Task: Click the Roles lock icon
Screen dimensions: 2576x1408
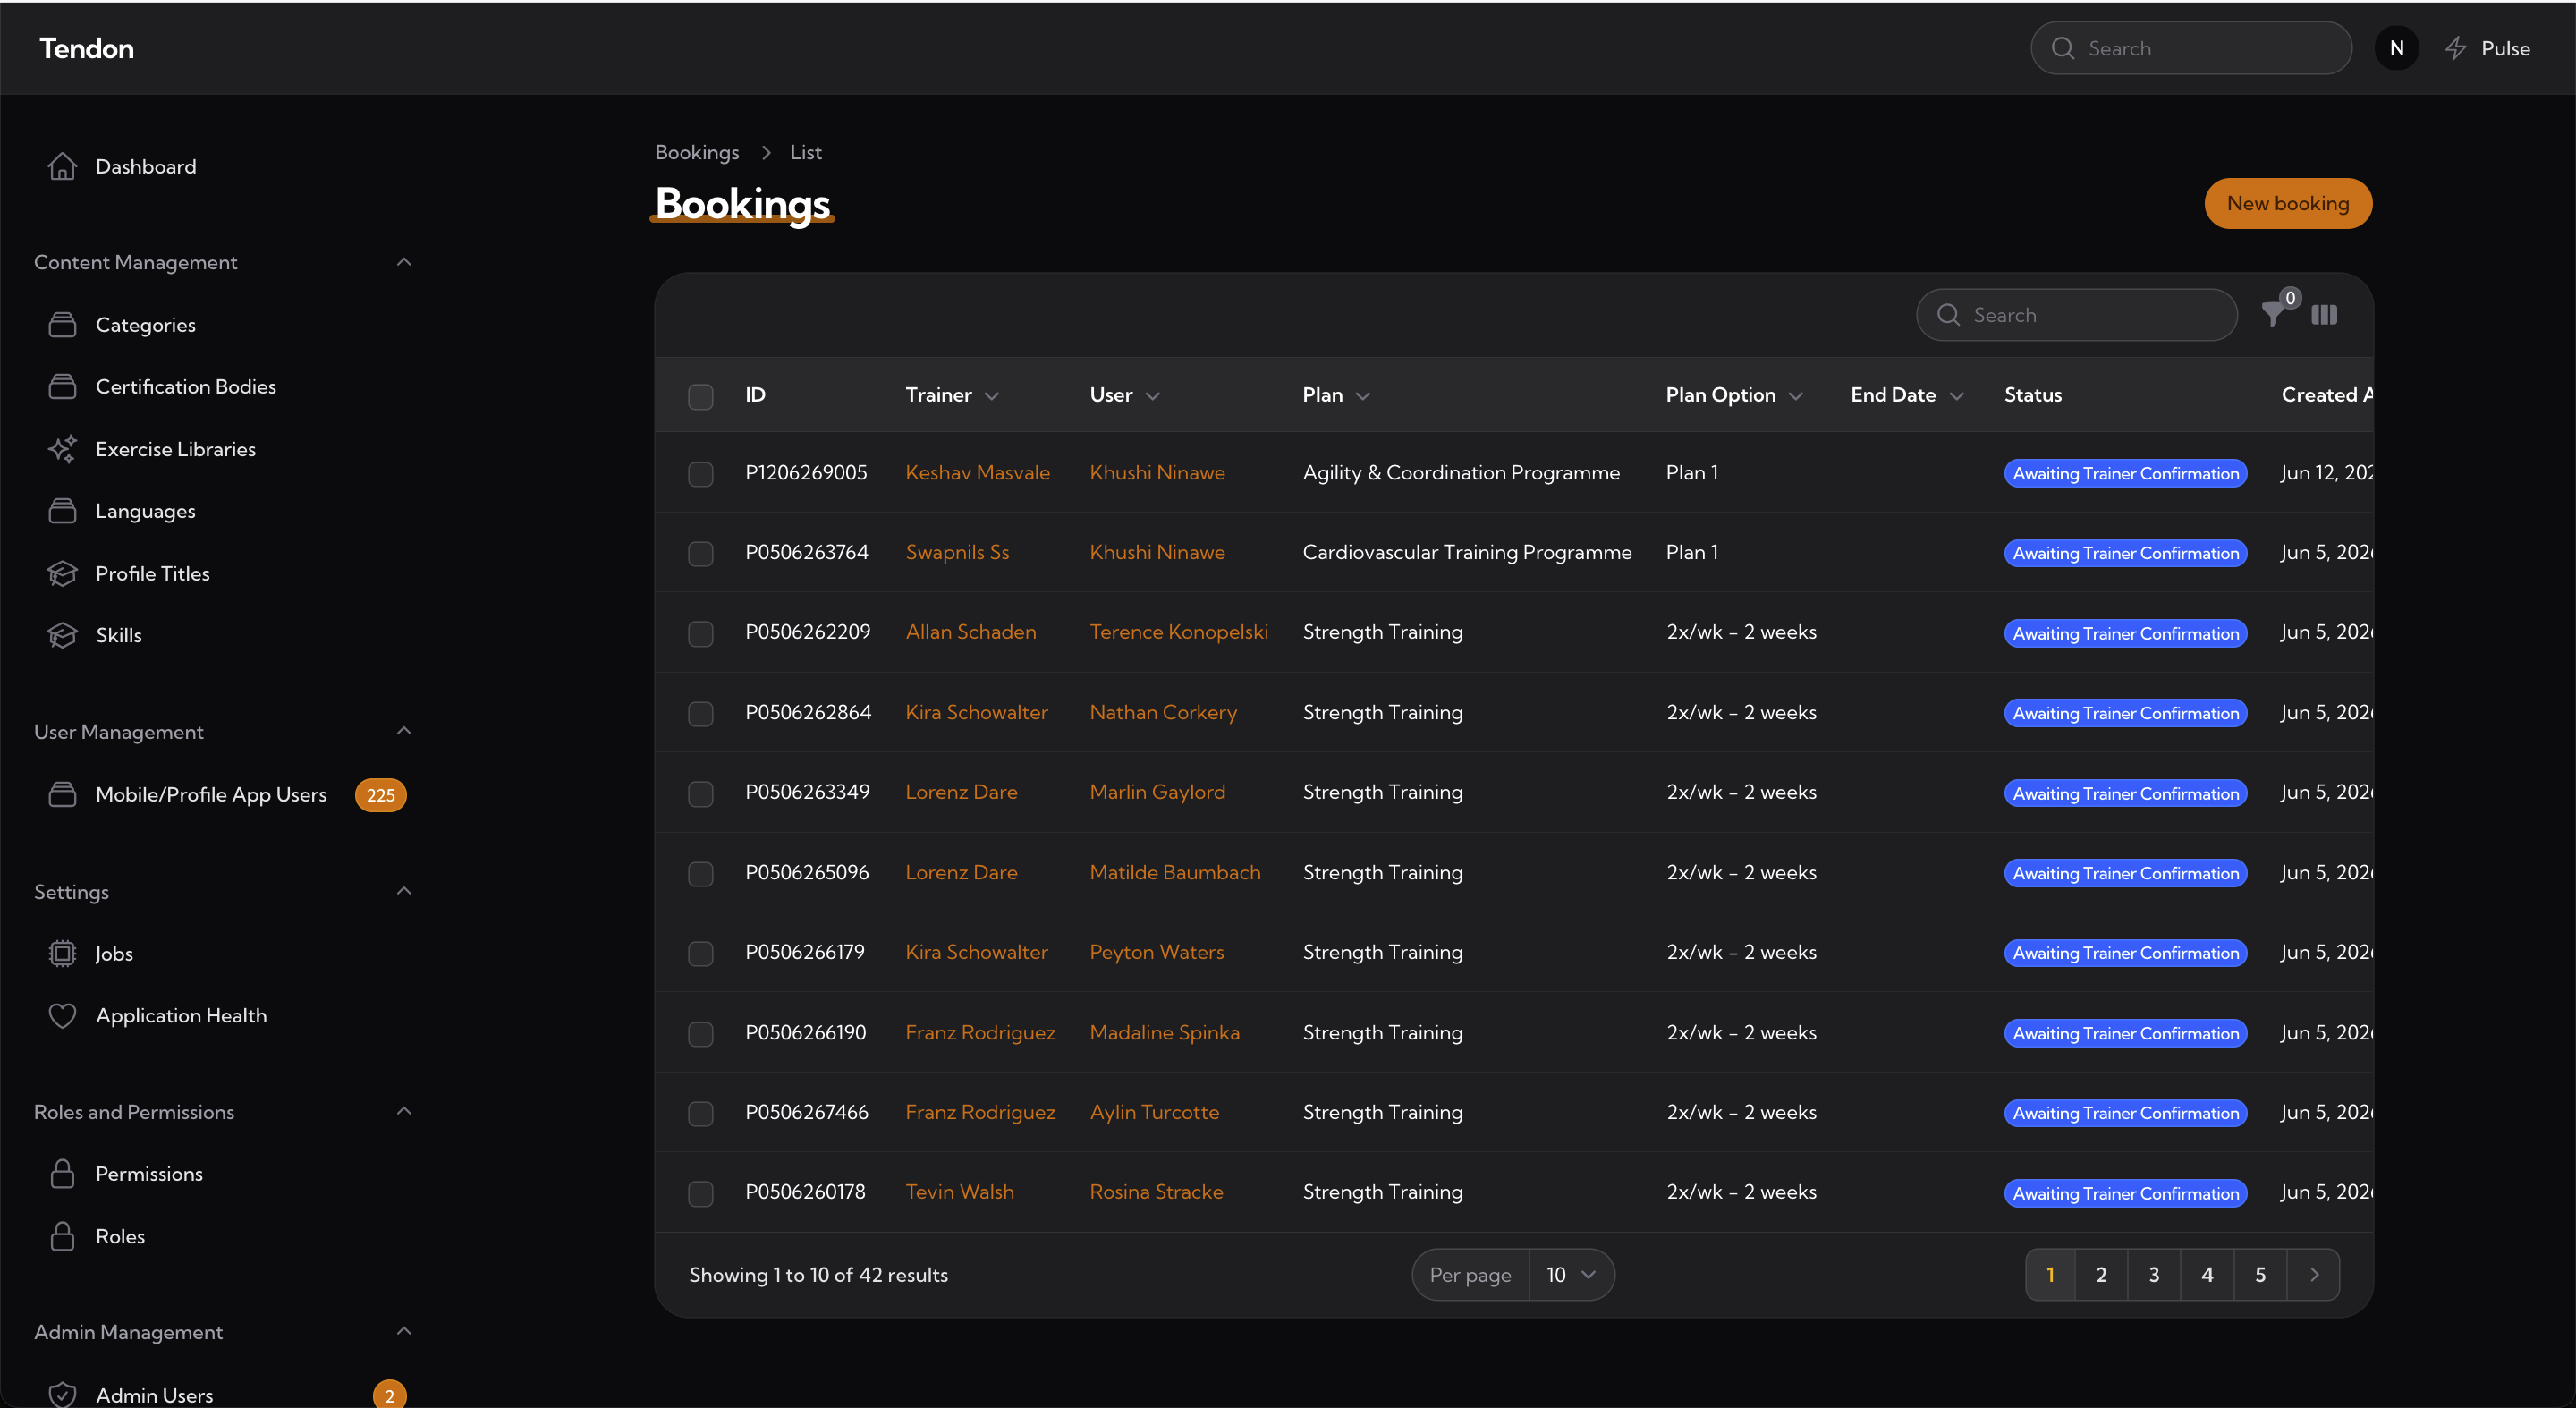Action: coord(62,1236)
